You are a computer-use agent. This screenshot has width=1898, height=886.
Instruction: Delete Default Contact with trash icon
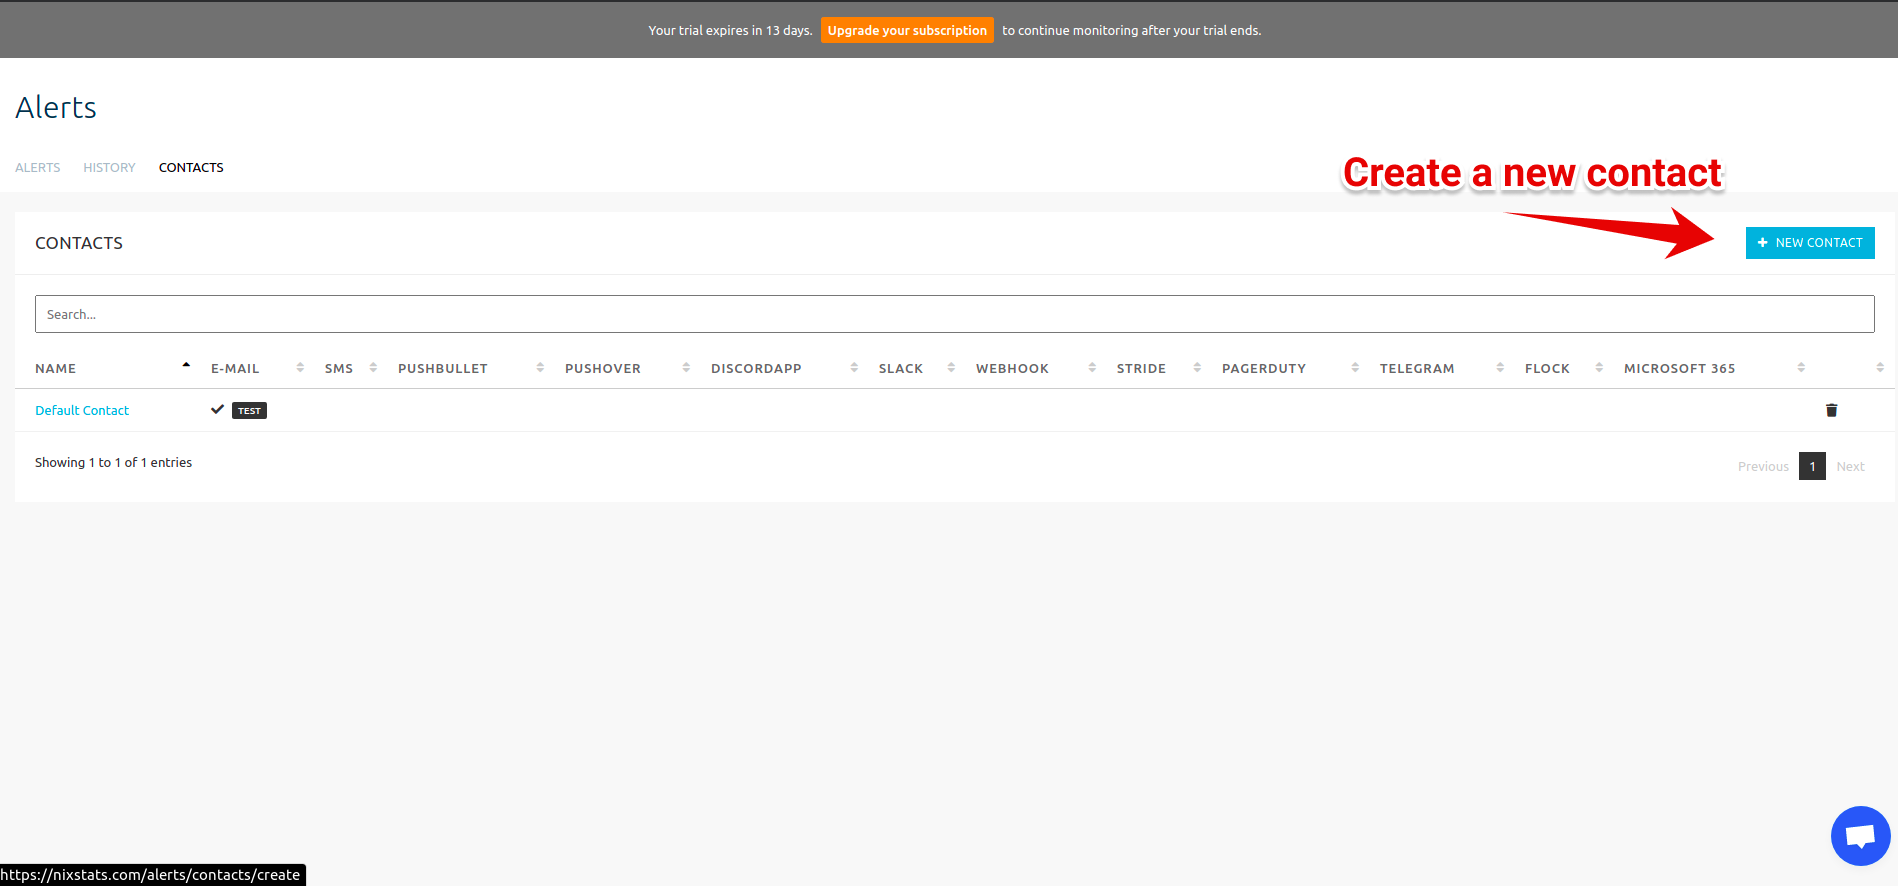click(1831, 410)
